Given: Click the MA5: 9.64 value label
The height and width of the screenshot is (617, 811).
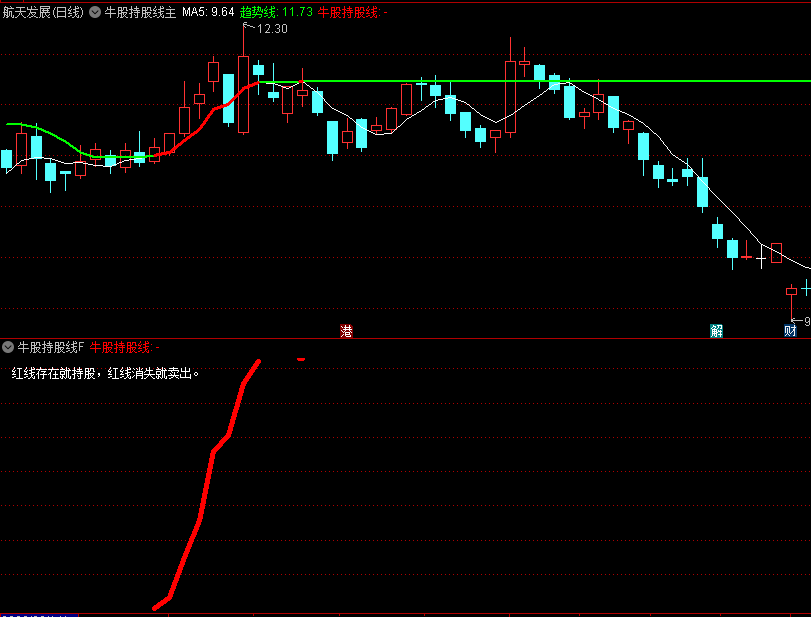Looking at the screenshot, I should pos(208,12).
